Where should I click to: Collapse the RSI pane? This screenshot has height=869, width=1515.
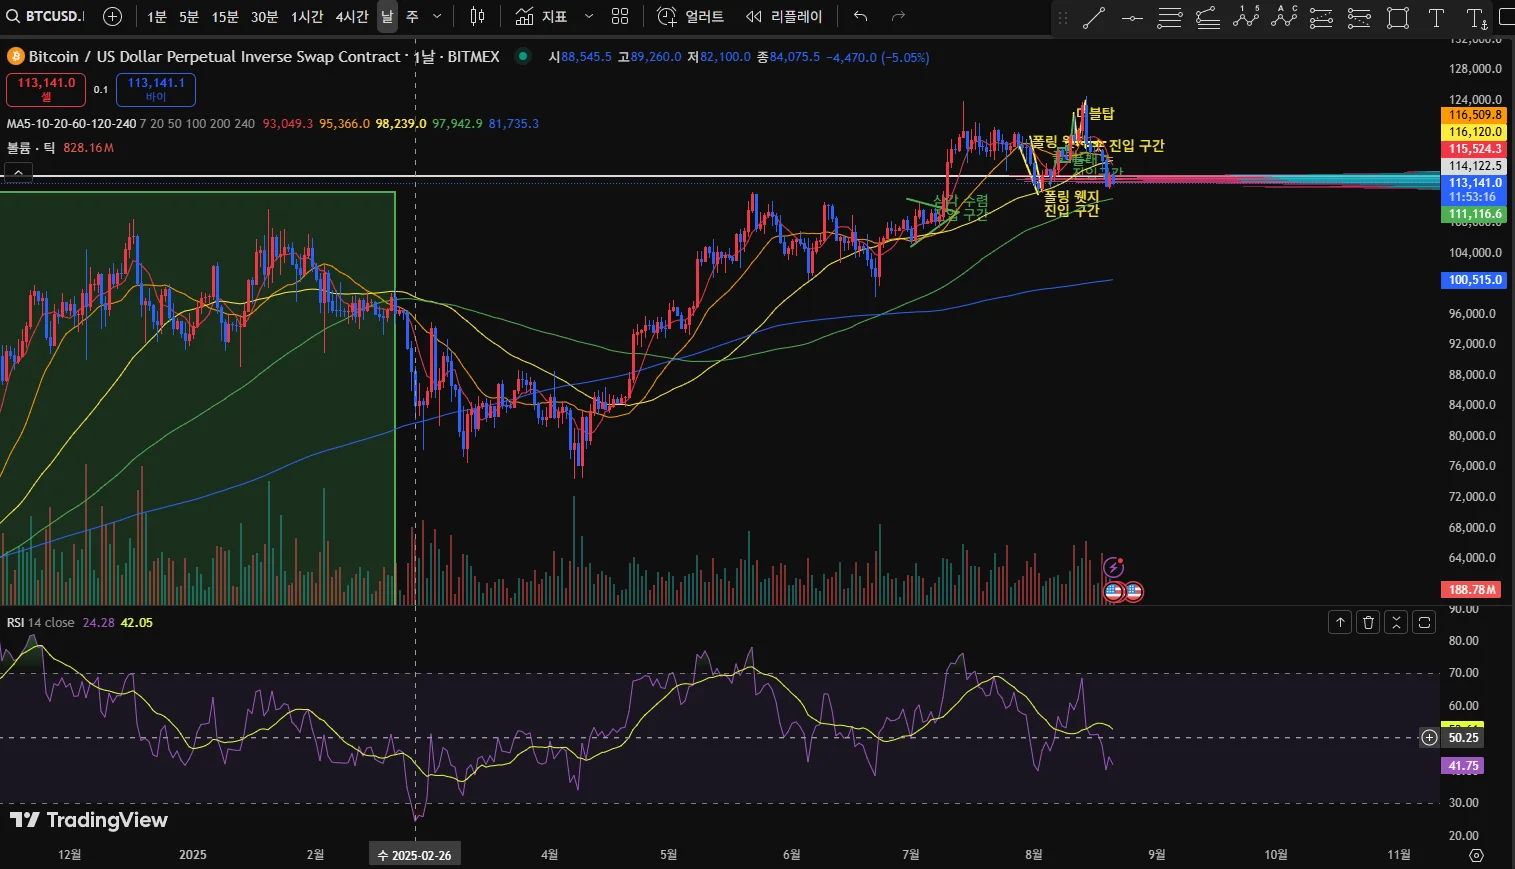[1396, 622]
